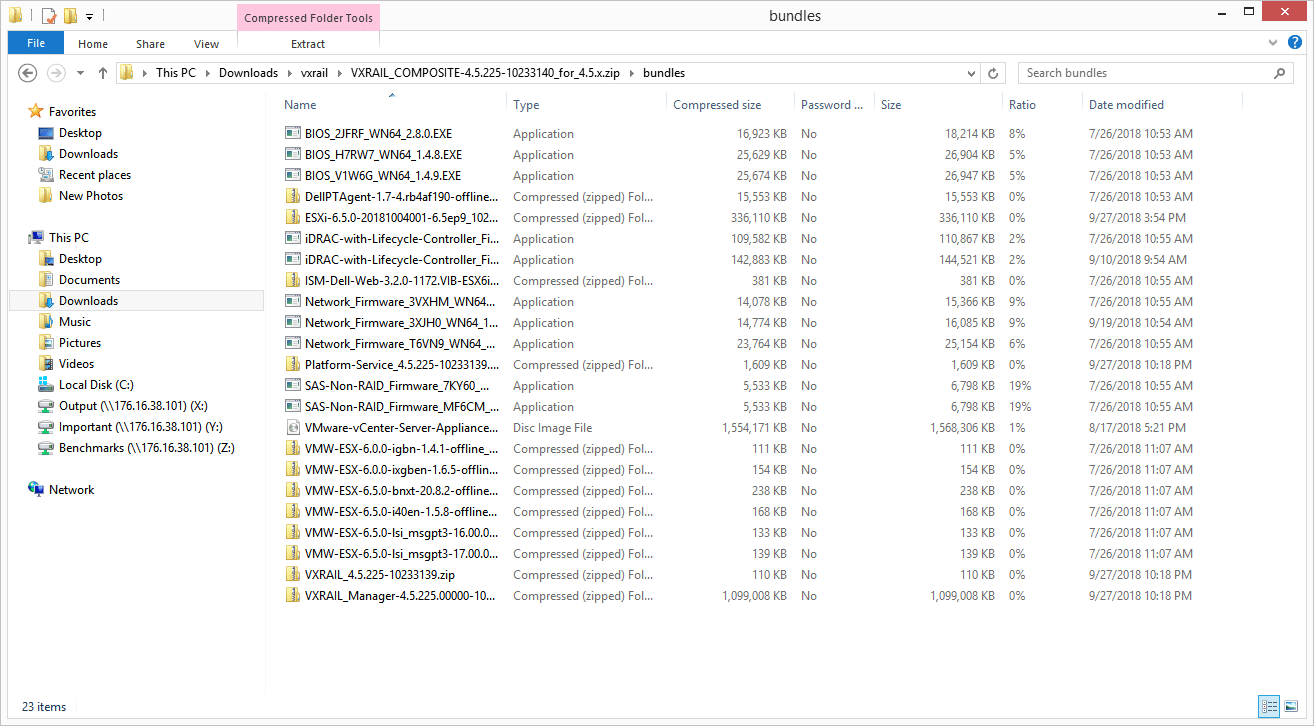Screen dimensions: 1314x726
Task: Select New Photos under Favorites
Action: [x=91, y=196]
